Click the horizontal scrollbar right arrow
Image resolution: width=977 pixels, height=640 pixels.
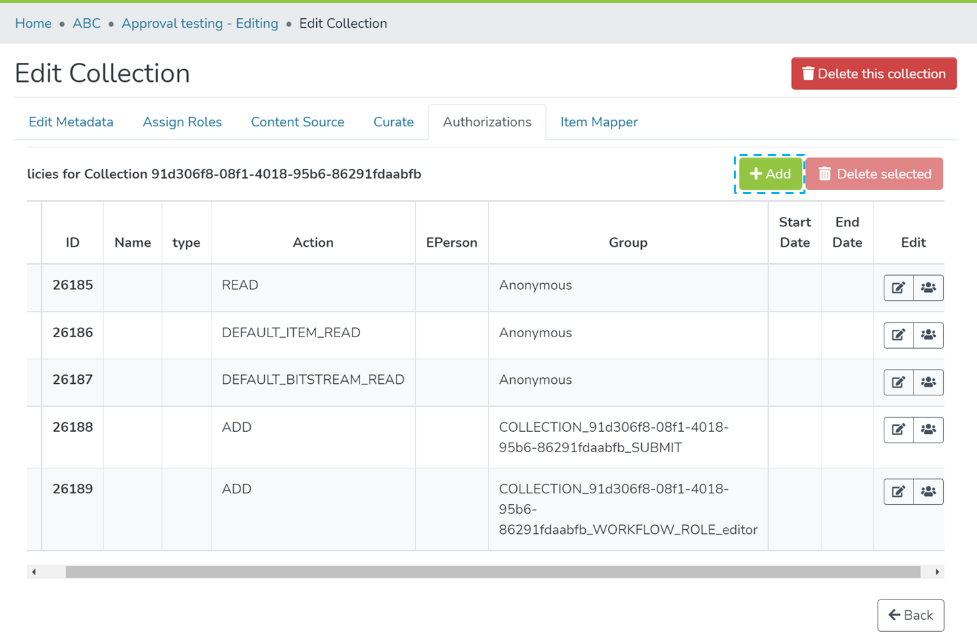[937, 572]
